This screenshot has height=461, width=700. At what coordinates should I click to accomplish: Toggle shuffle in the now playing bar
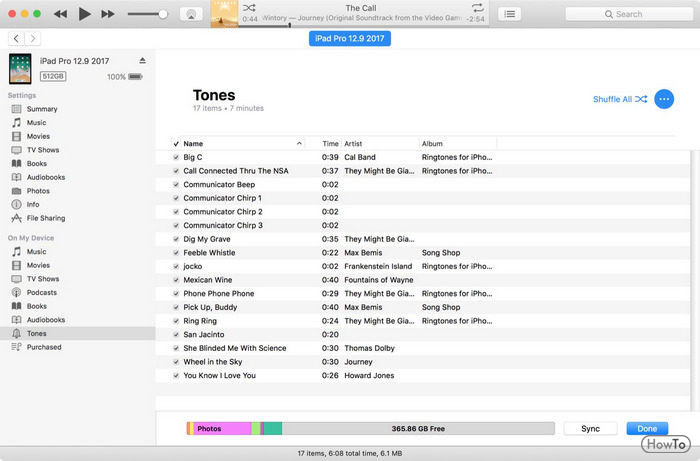[249, 8]
